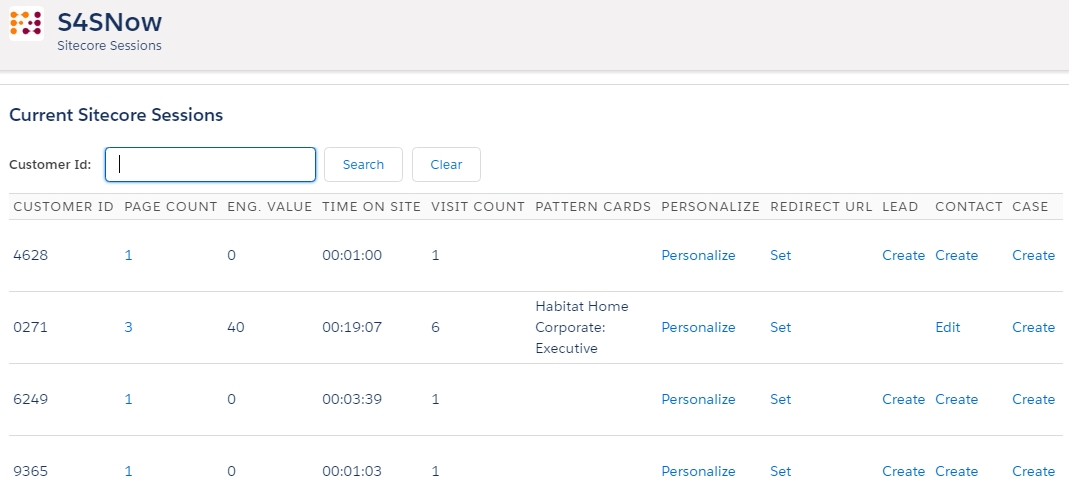Click Personalize for customer 4628
The height and width of the screenshot is (491, 1069).
point(698,256)
